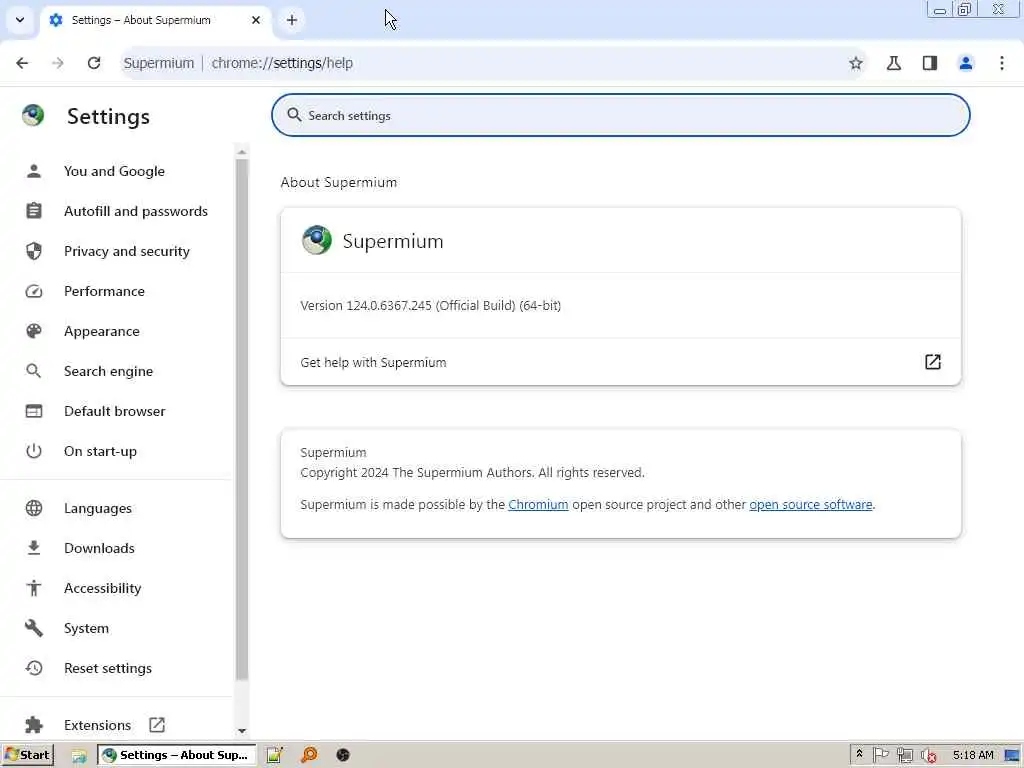Open the profile avatar icon
This screenshot has height=768, width=1024.
(x=966, y=63)
